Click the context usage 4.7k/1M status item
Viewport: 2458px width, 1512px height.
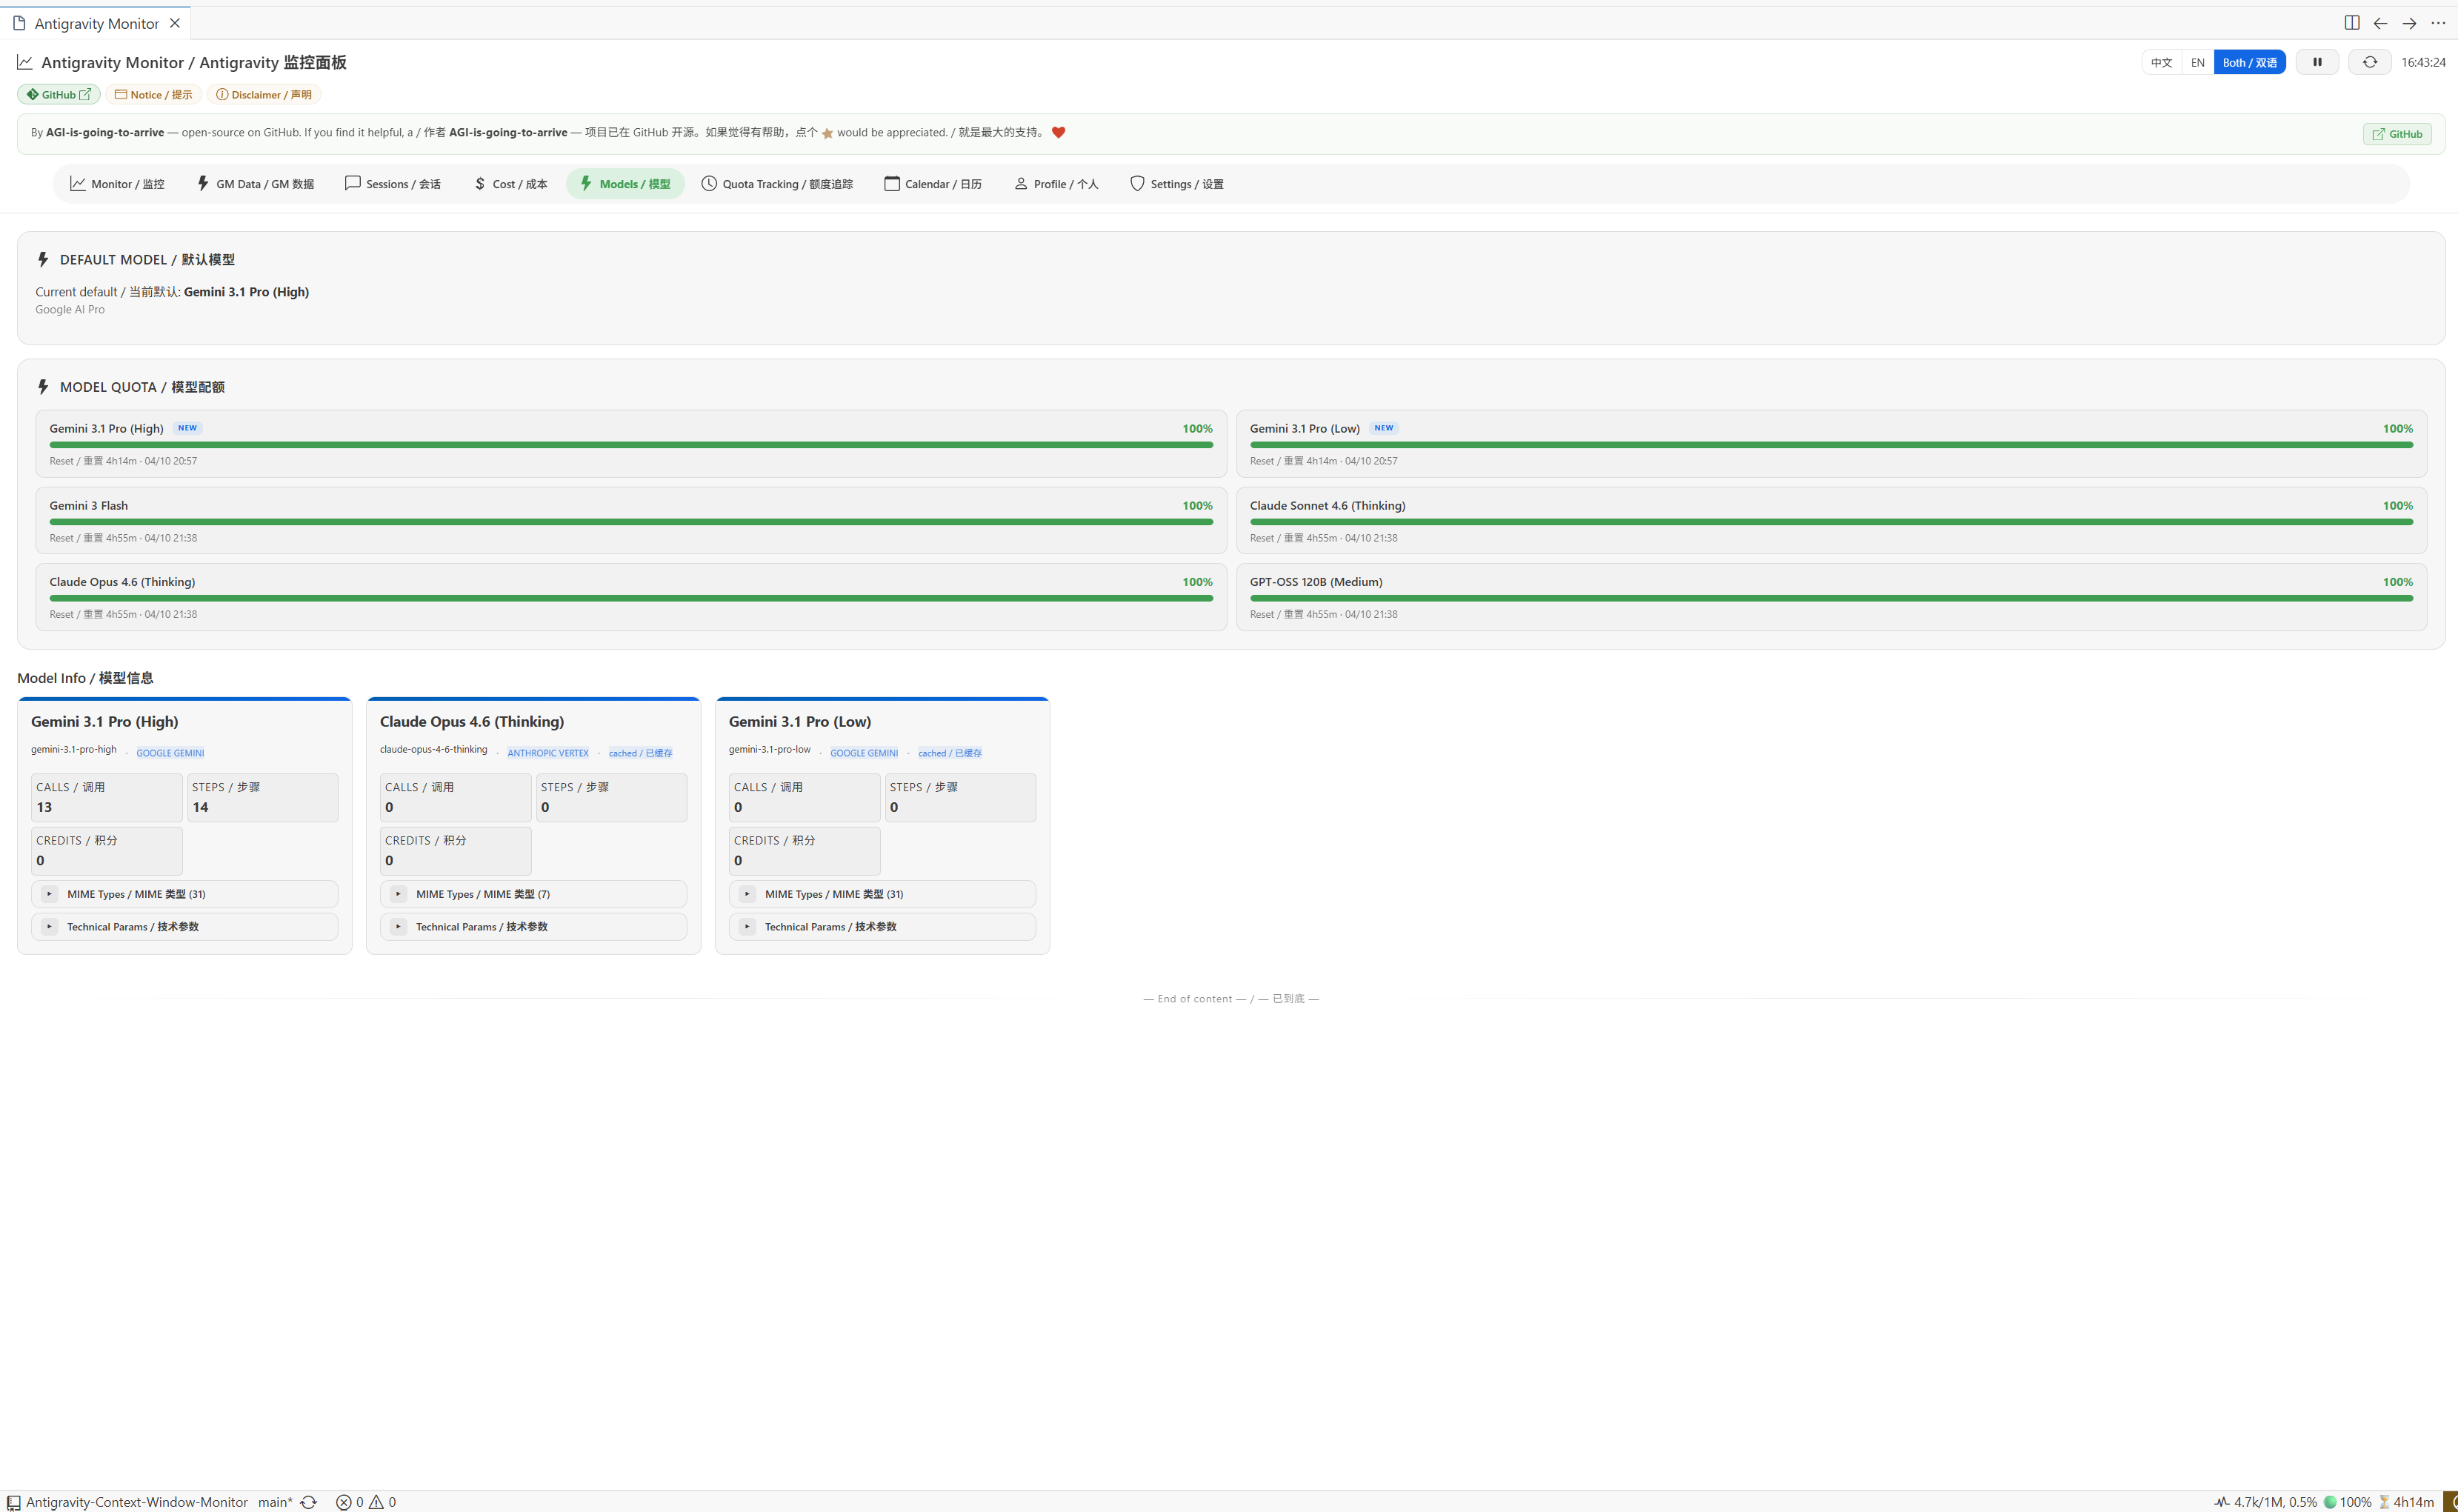click(2265, 1502)
